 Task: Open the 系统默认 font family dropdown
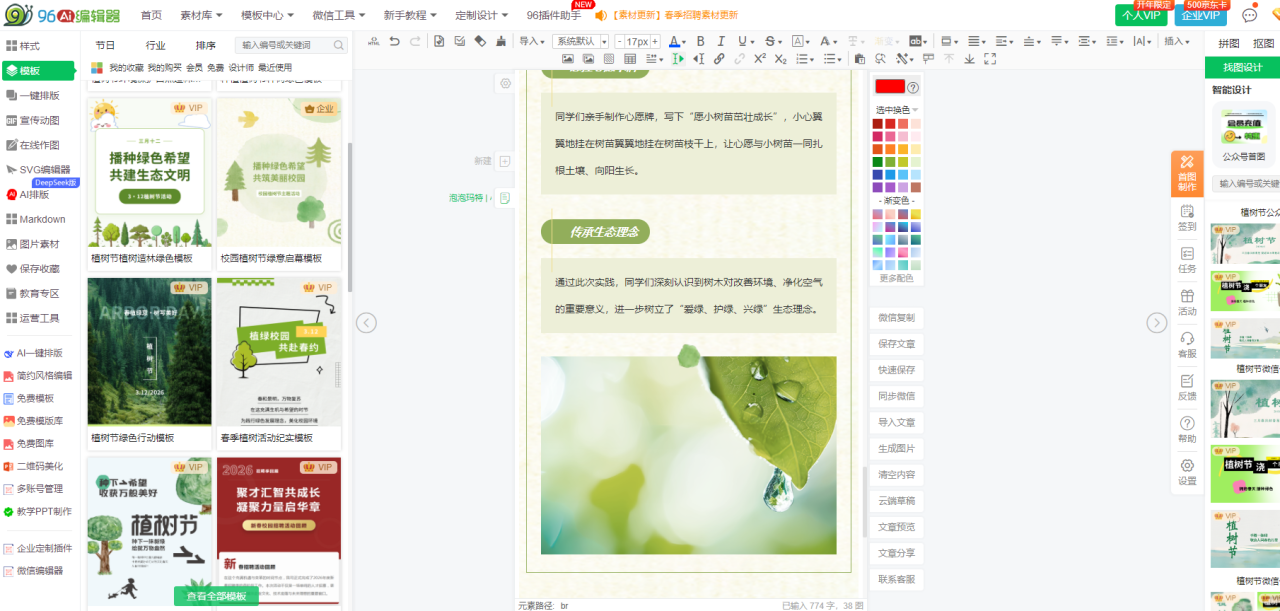[x=582, y=41]
